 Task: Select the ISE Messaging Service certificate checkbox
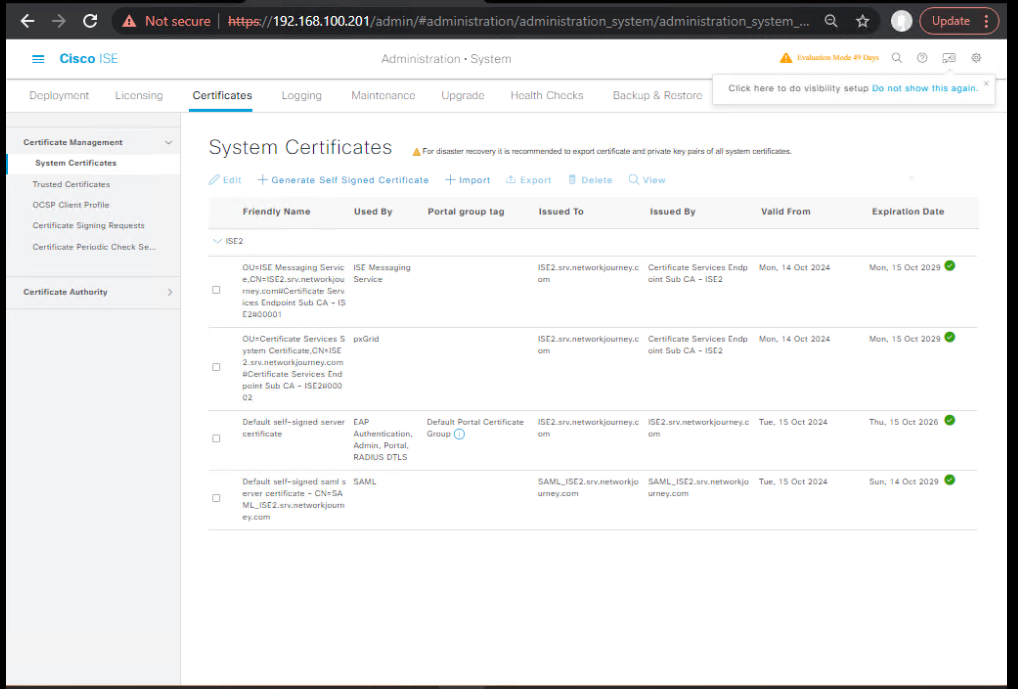(x=216, y=290)
